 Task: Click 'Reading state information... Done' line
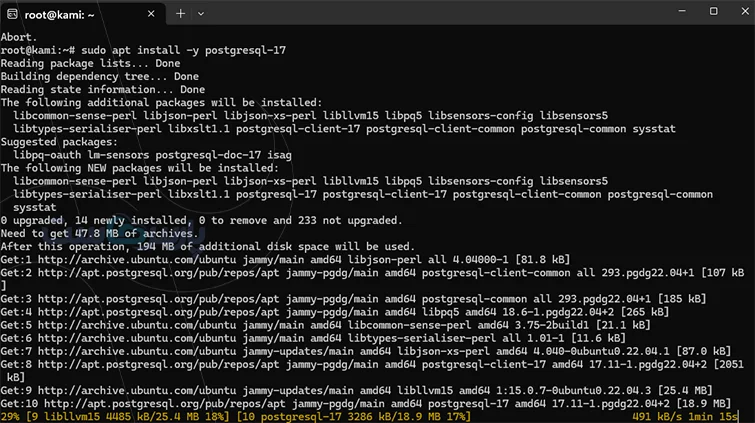[103, 89]
